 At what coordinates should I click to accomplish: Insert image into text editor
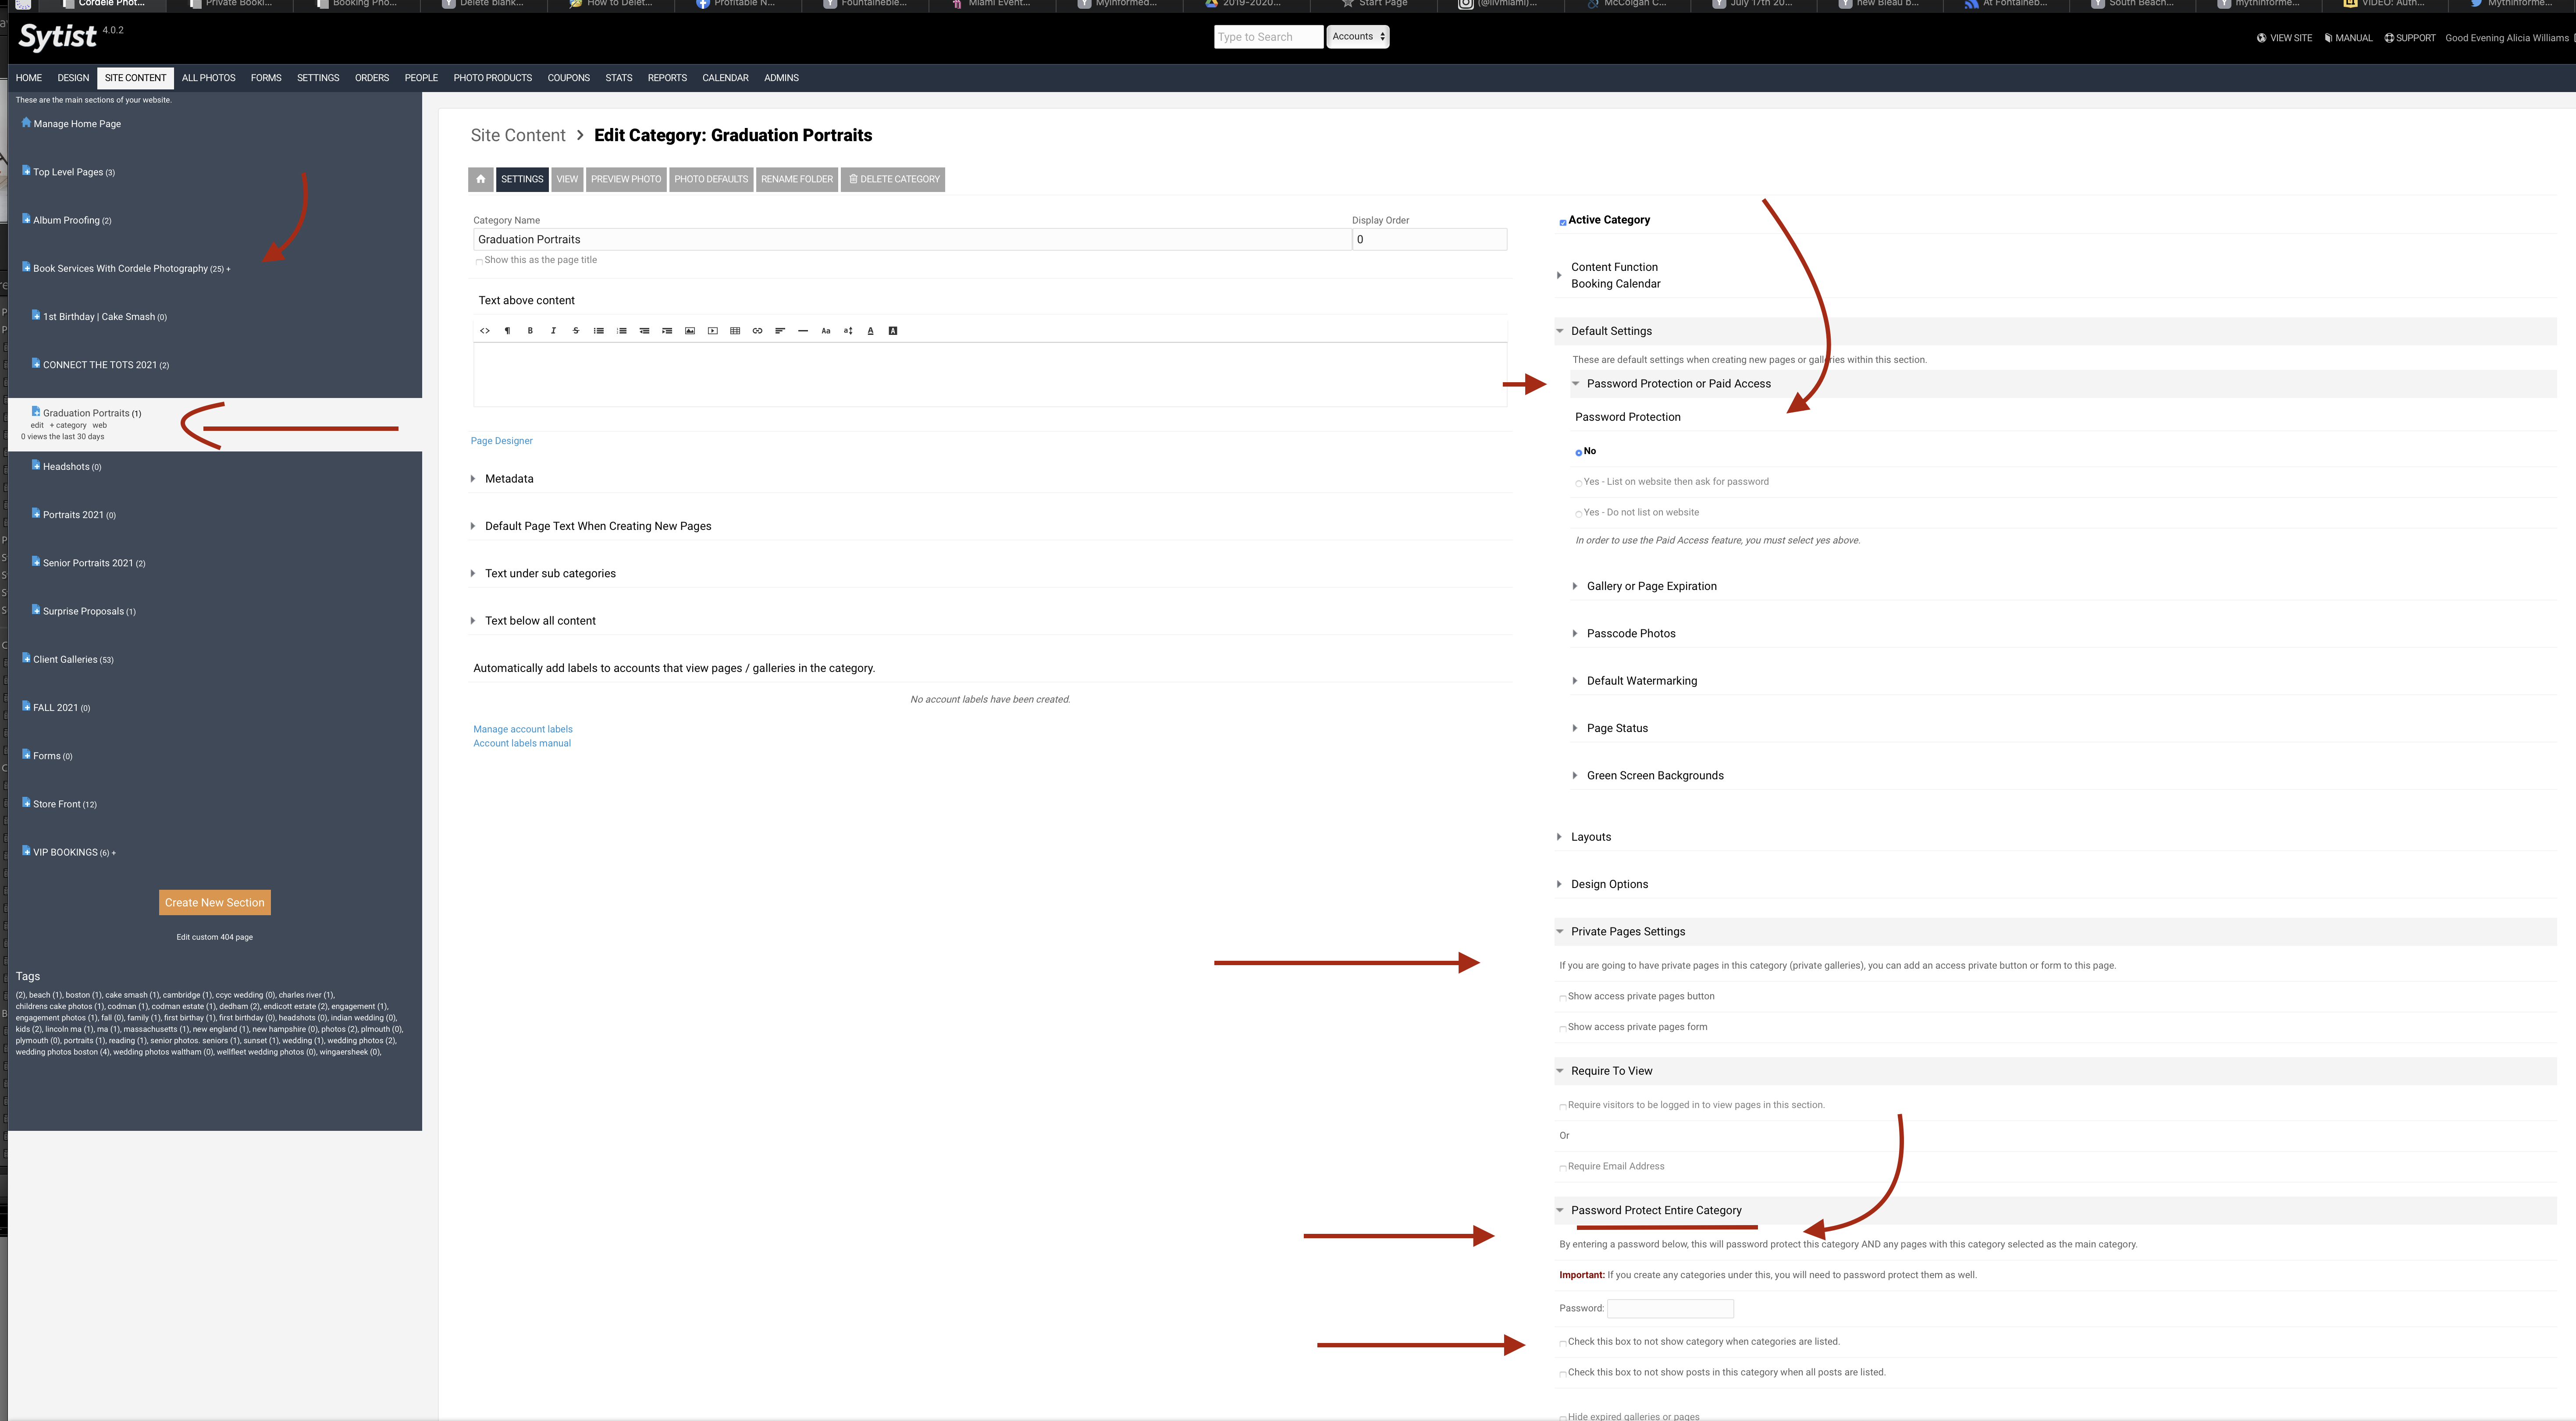point(690,331)
